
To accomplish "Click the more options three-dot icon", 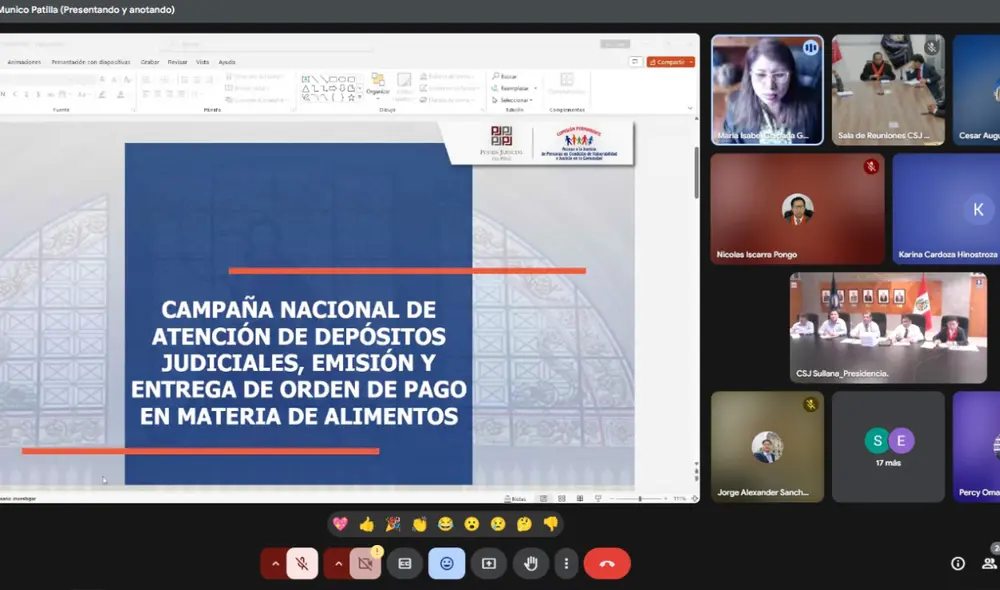I will click(x=566, y=564).
